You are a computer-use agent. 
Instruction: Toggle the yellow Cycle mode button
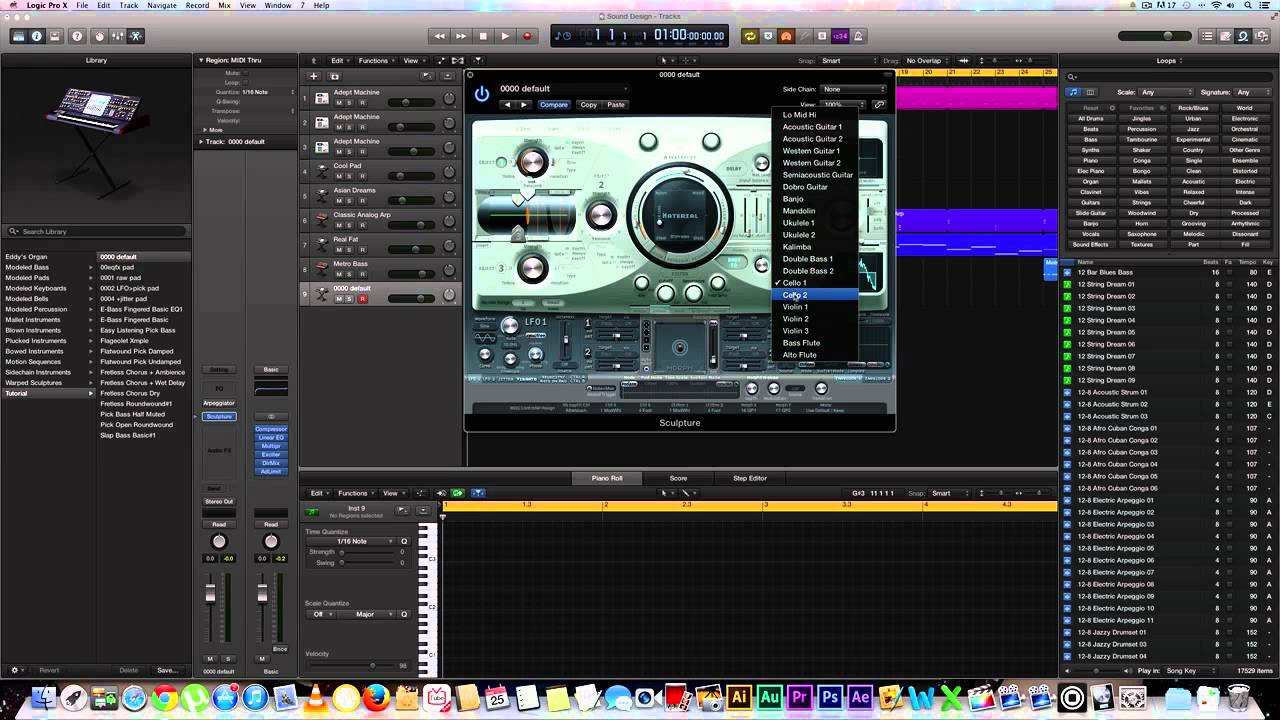tap(750, 36)
